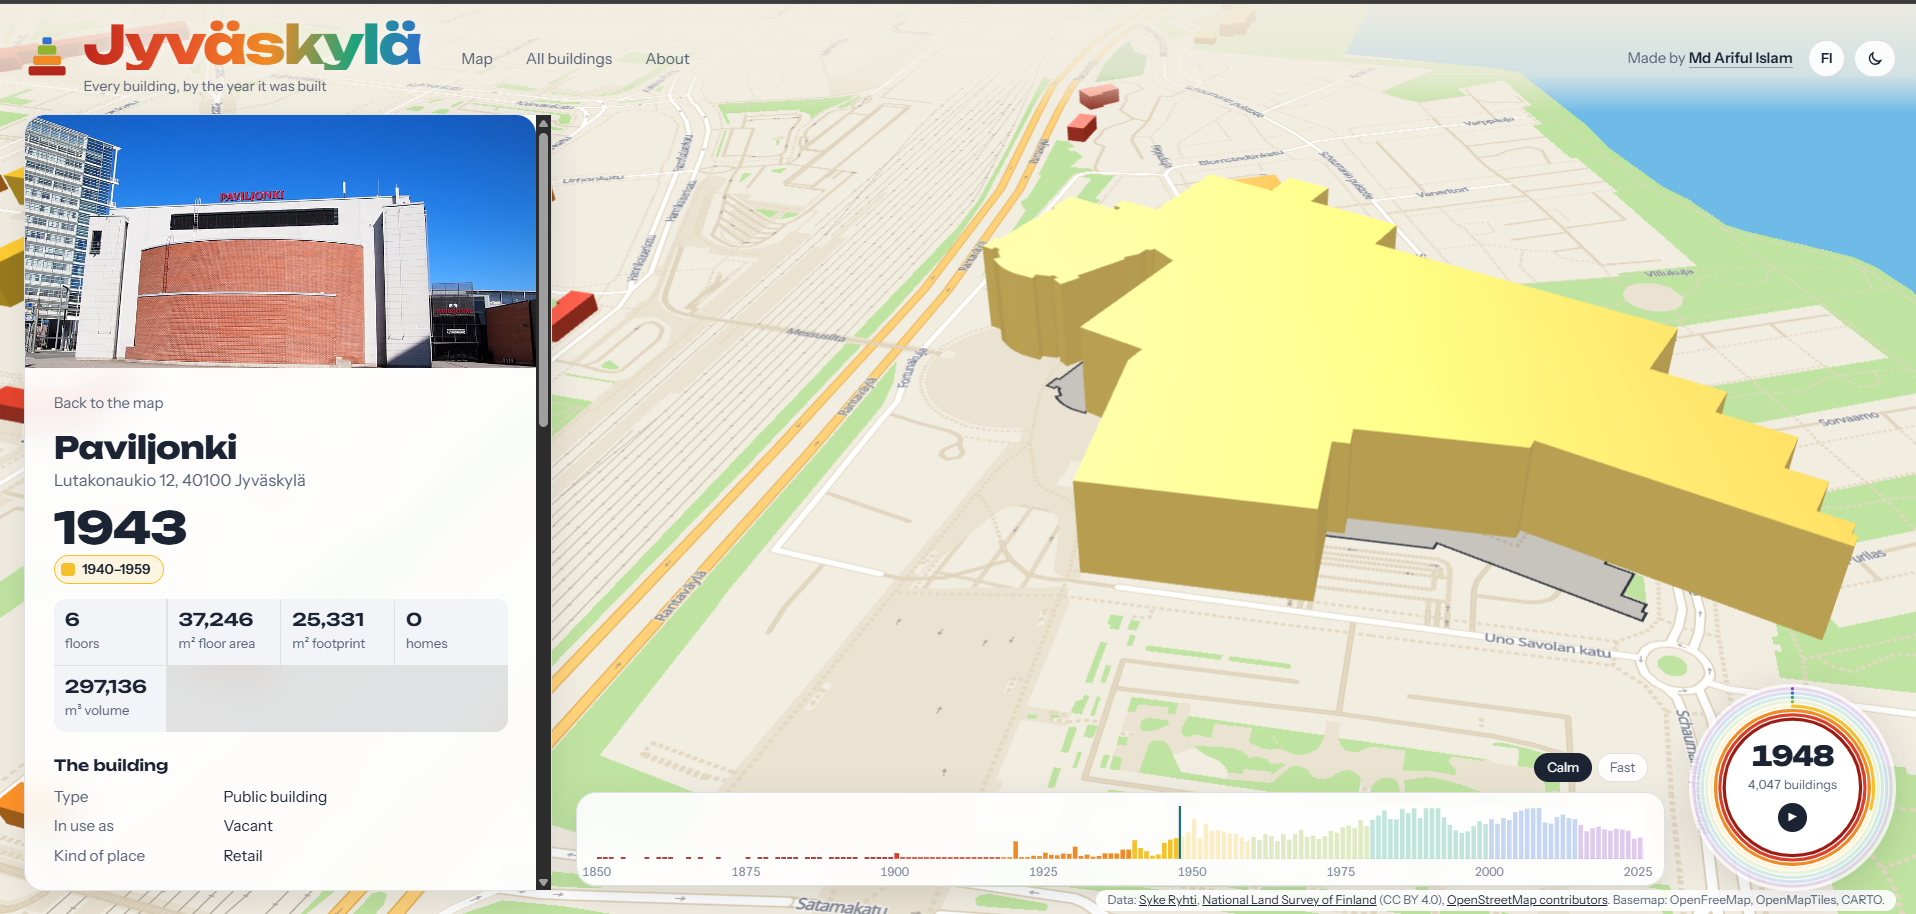Click the 1948 year dial readout
The width and height of the screenshot is (1916, 914).
pyautogui.click(x=1792, y=756)
